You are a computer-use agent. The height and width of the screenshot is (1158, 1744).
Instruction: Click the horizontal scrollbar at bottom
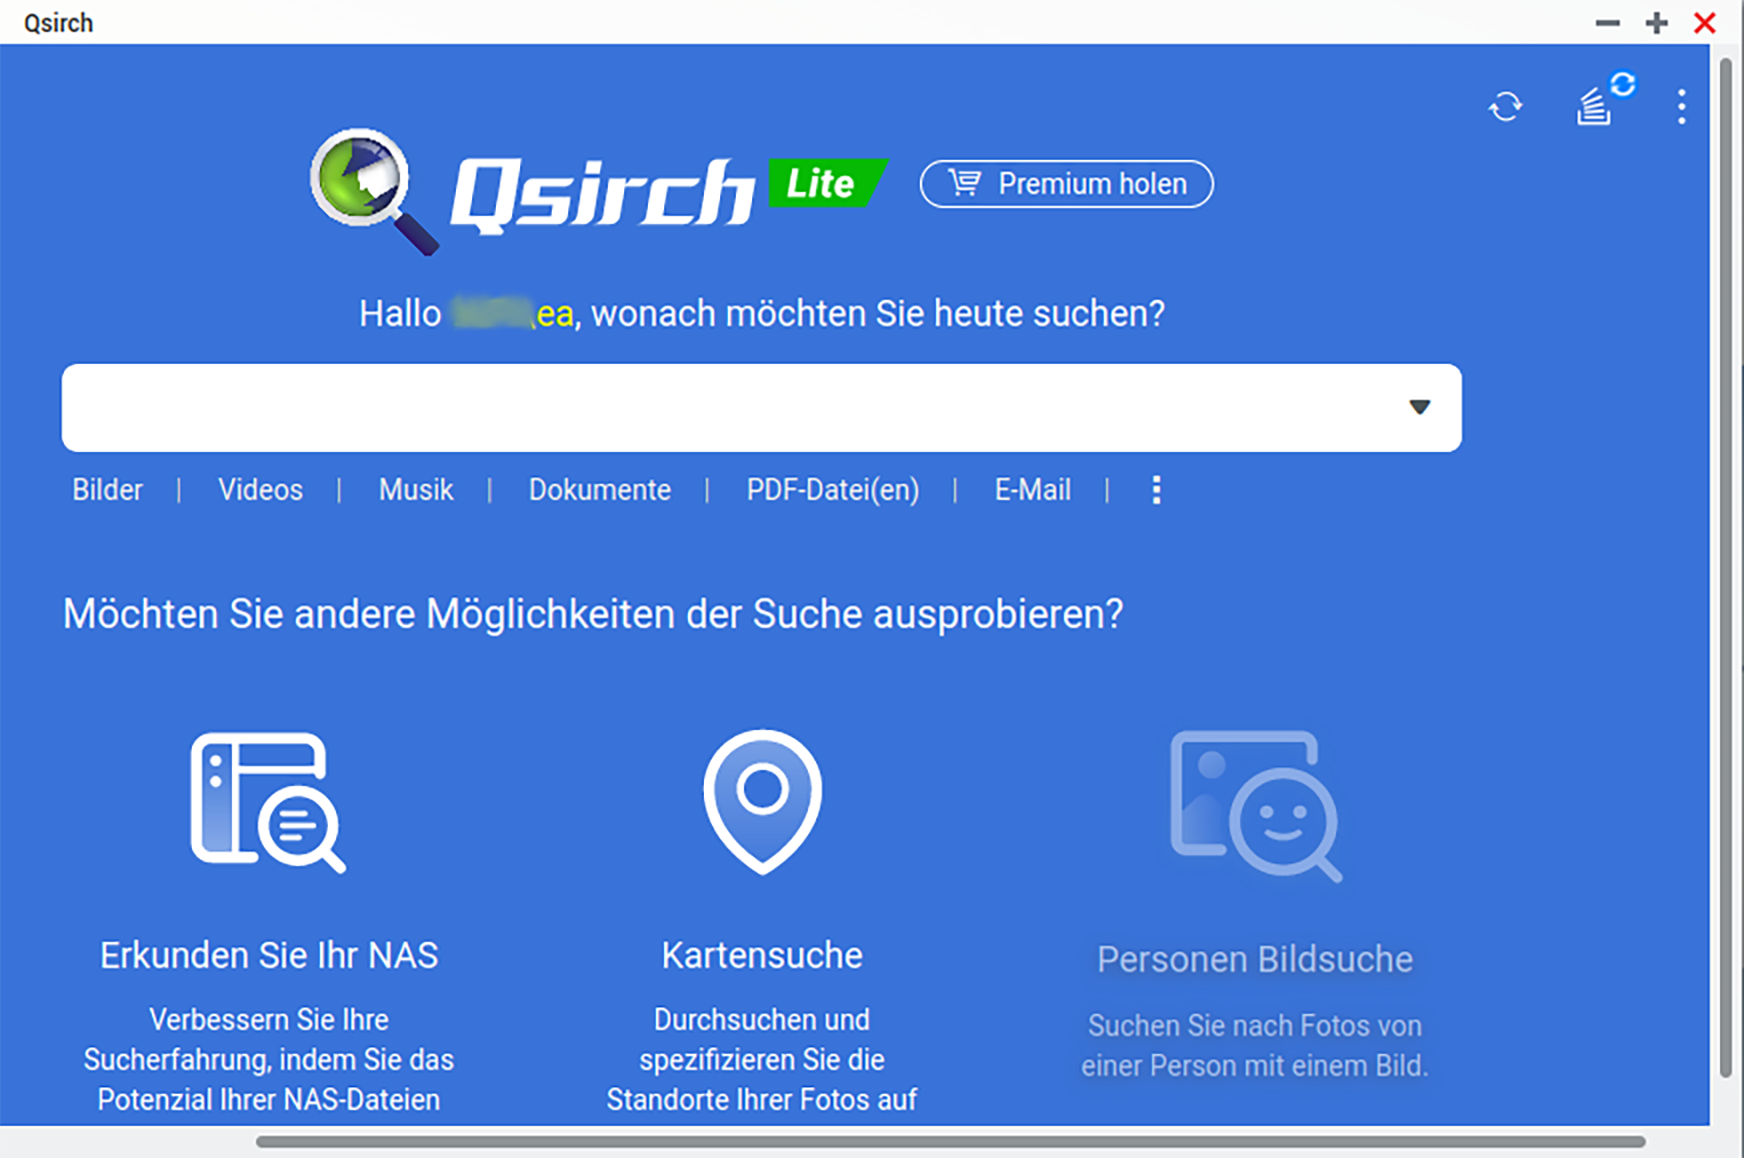[950, 1141]
